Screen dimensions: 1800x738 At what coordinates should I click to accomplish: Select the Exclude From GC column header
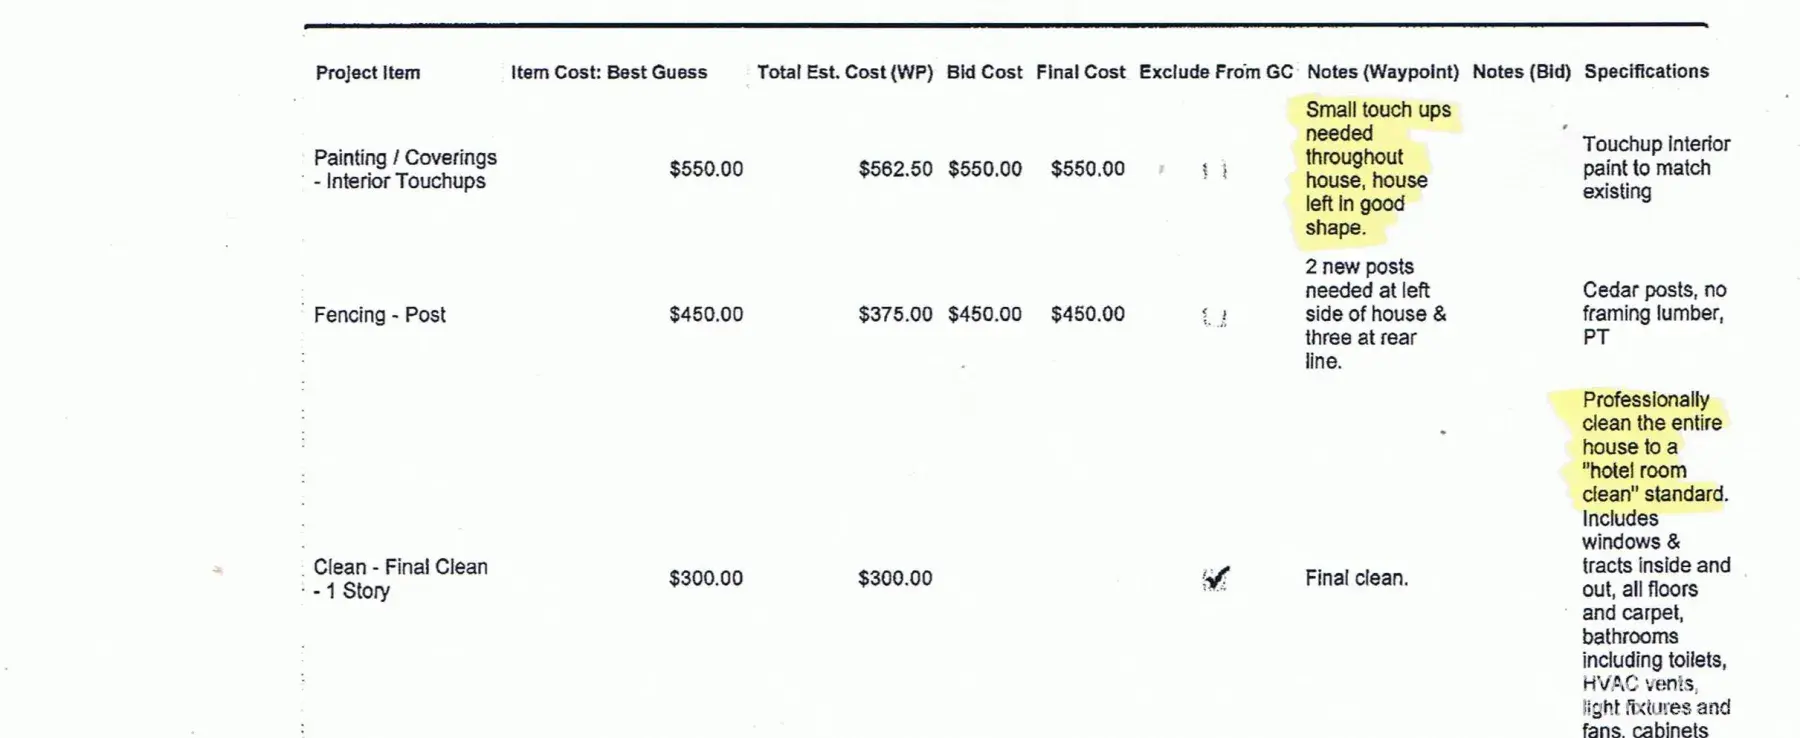pyautogui.click(x=1215, y=72)
